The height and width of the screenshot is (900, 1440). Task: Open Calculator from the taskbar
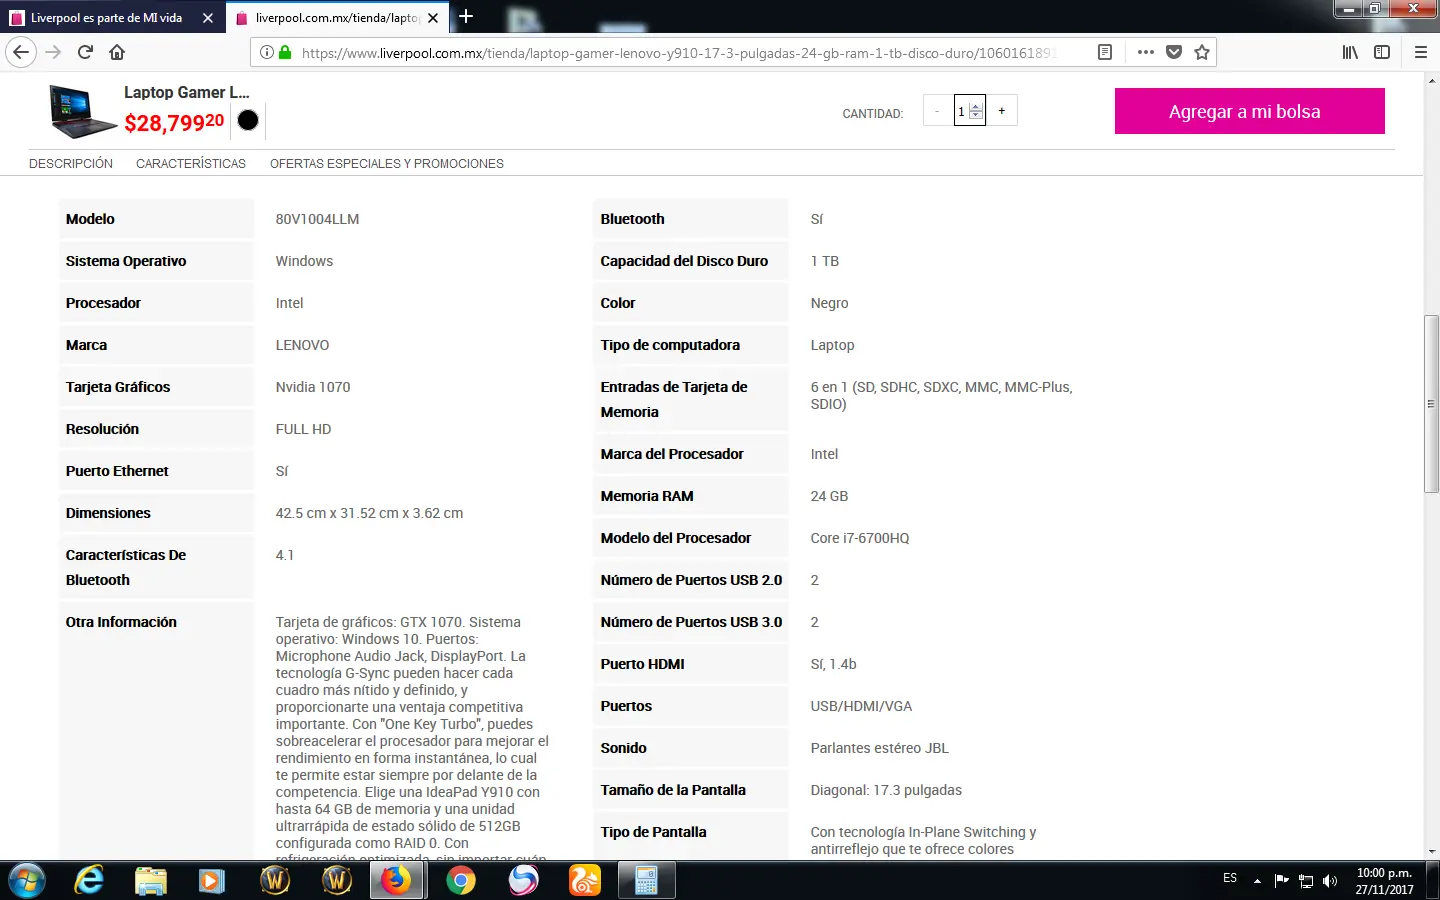pyautogui.click(x=647, y=880)
